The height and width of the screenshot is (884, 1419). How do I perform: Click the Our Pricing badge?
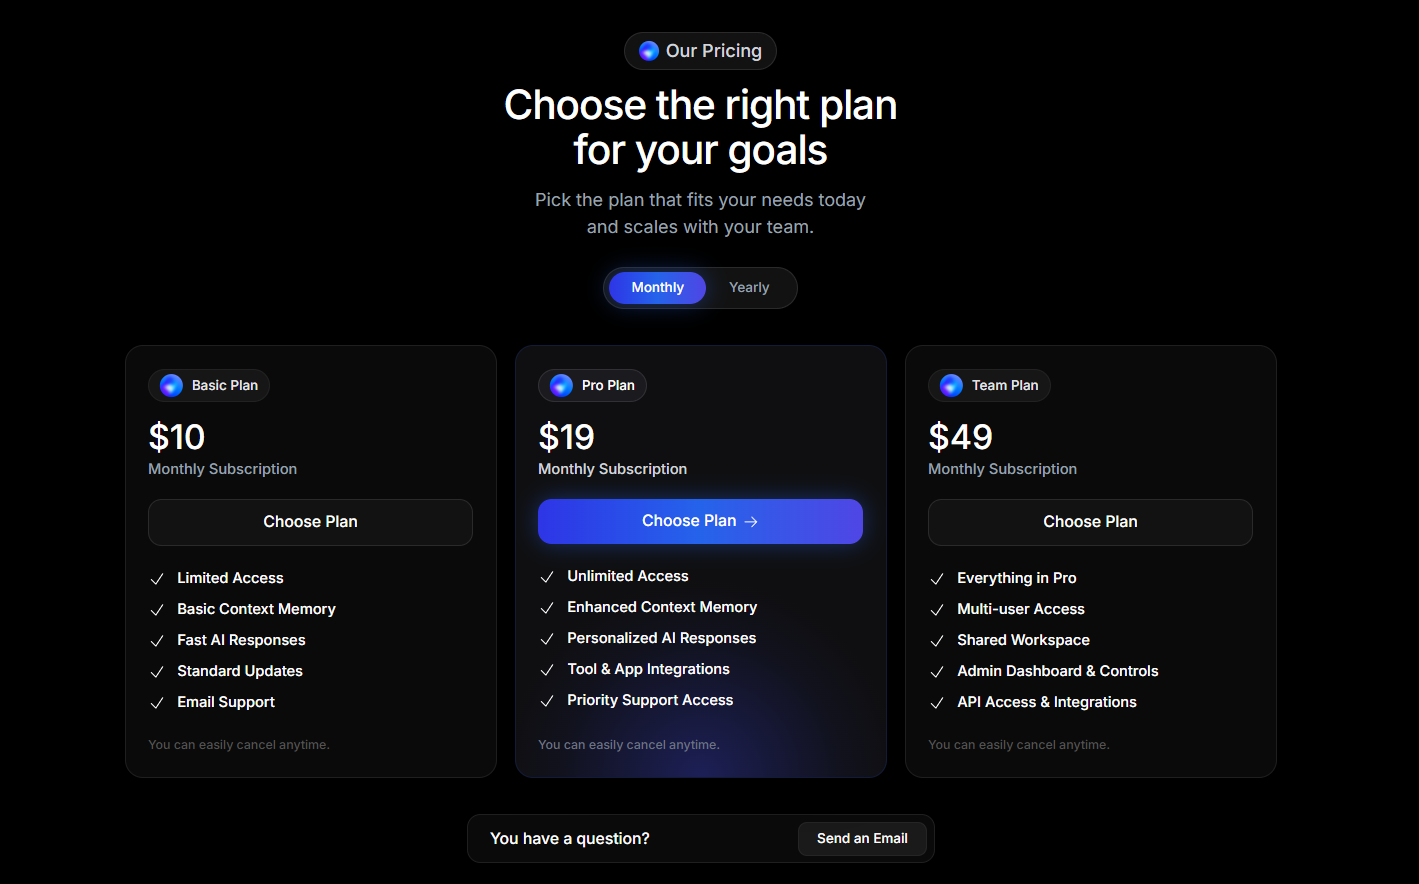point(700,51)
